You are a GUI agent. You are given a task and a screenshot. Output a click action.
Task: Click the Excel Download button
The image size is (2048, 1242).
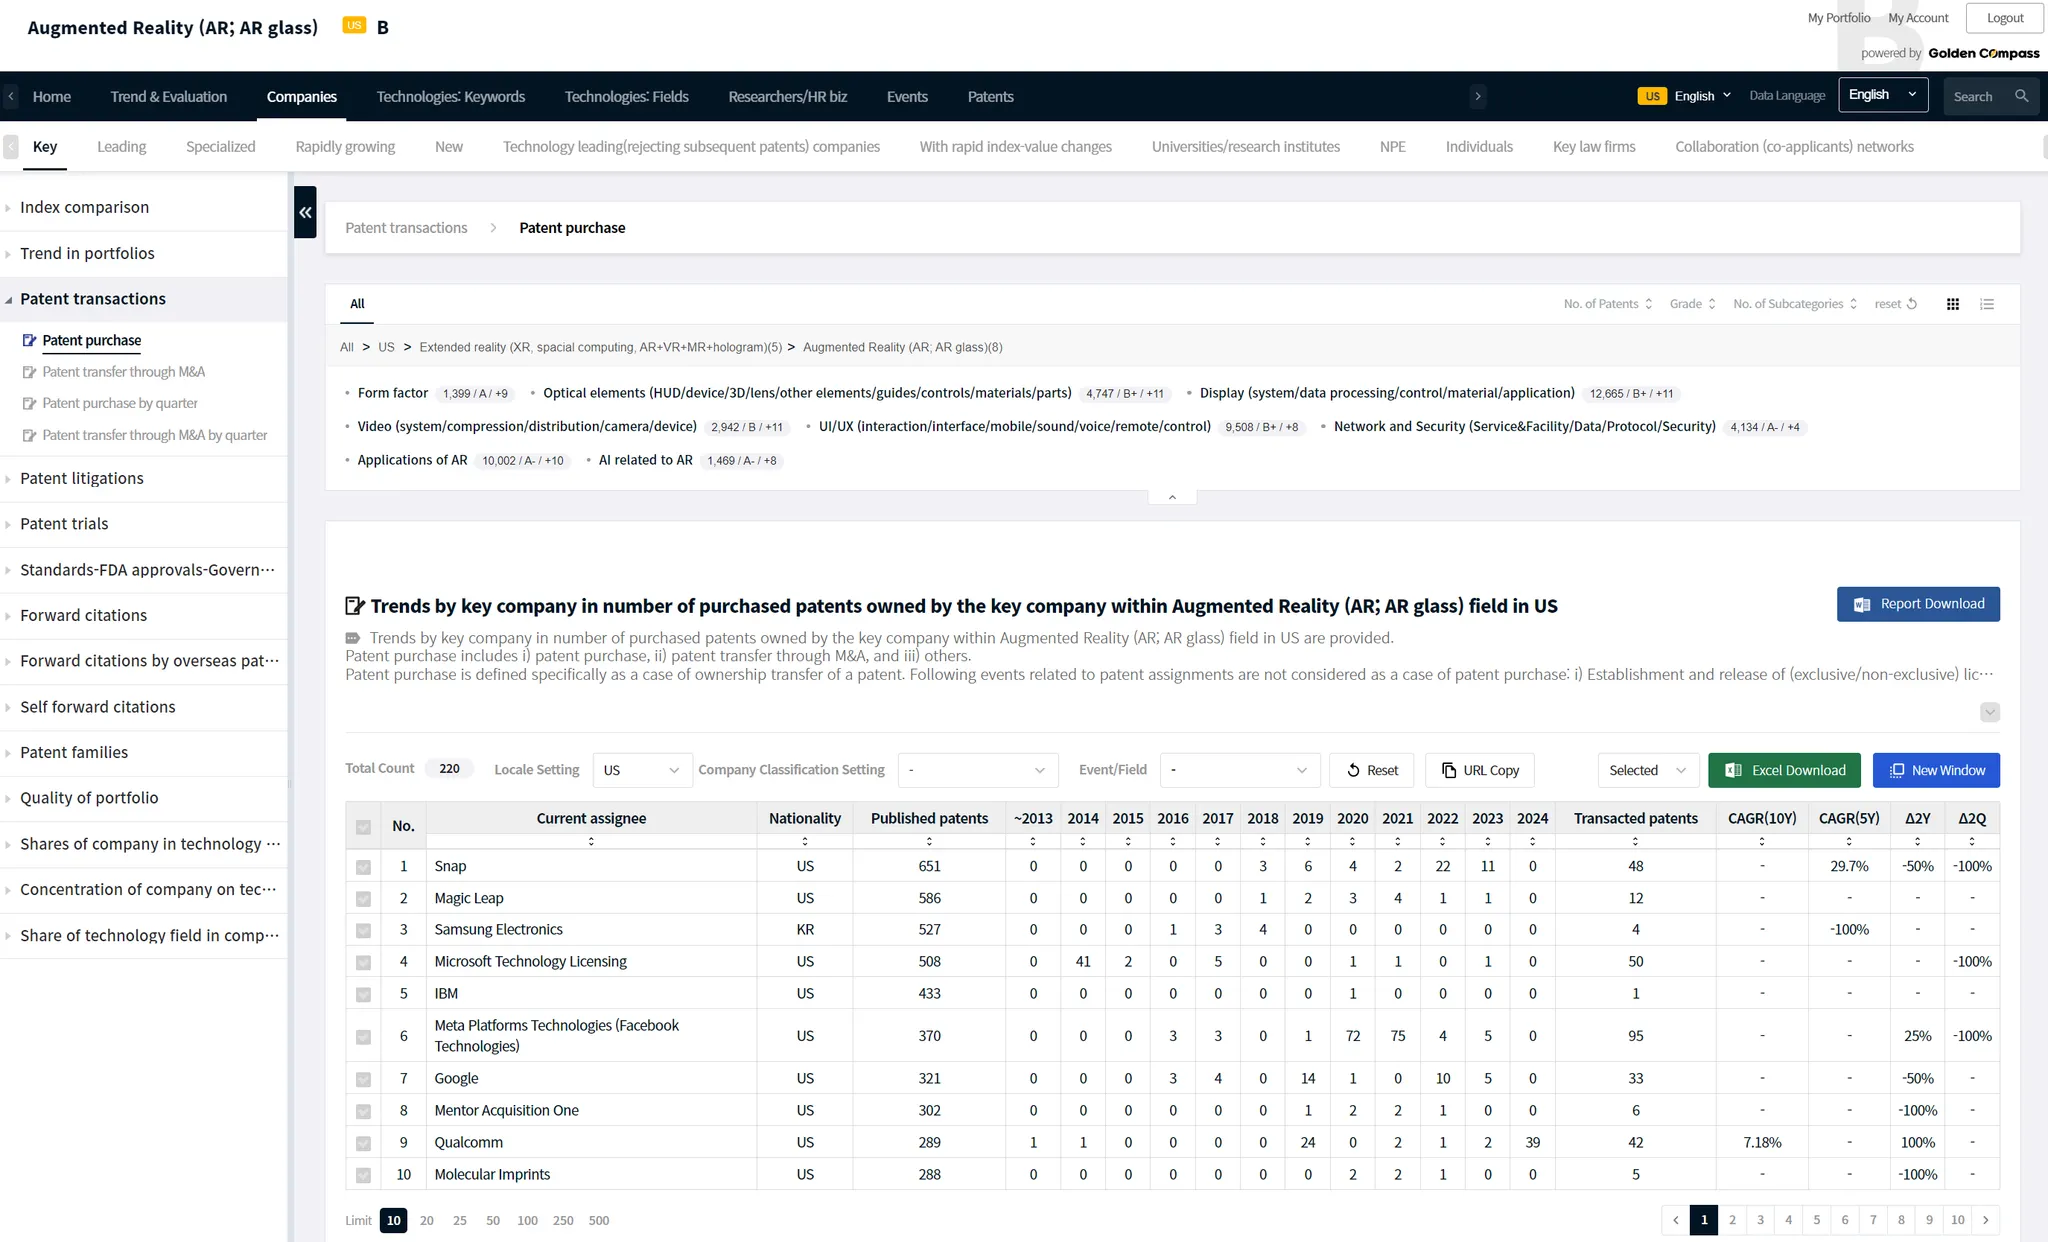[1784, 770]
